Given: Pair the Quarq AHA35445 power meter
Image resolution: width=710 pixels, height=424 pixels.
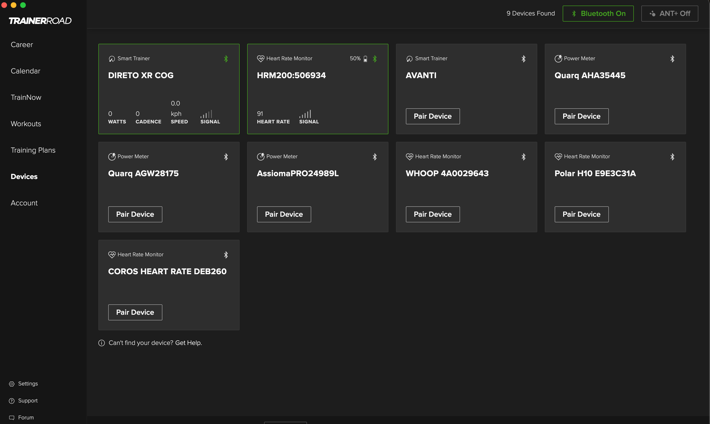Looking at the screenshot, I should (x=581, y=116).
